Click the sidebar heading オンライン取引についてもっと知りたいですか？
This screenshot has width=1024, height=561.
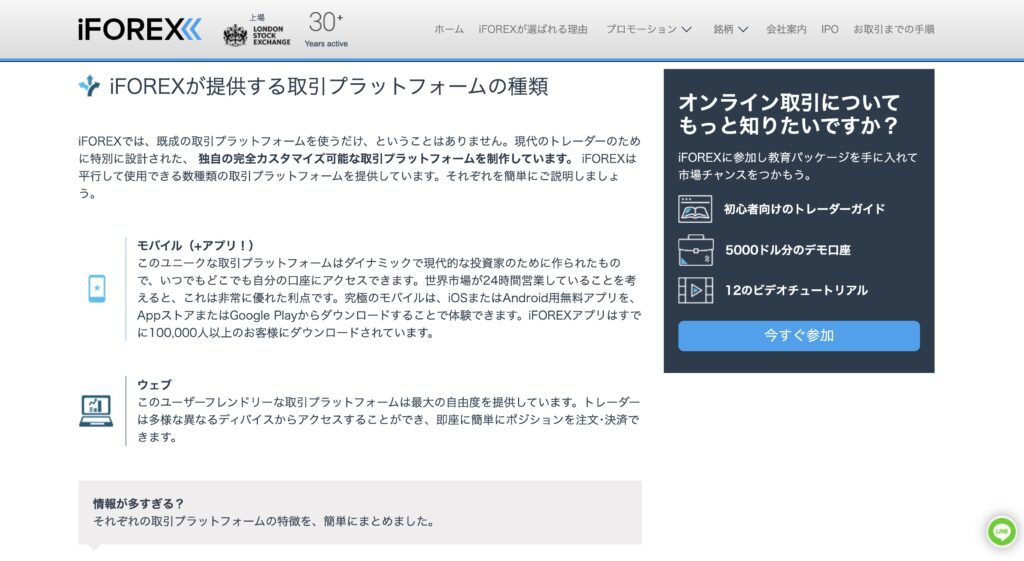(789, 114)
